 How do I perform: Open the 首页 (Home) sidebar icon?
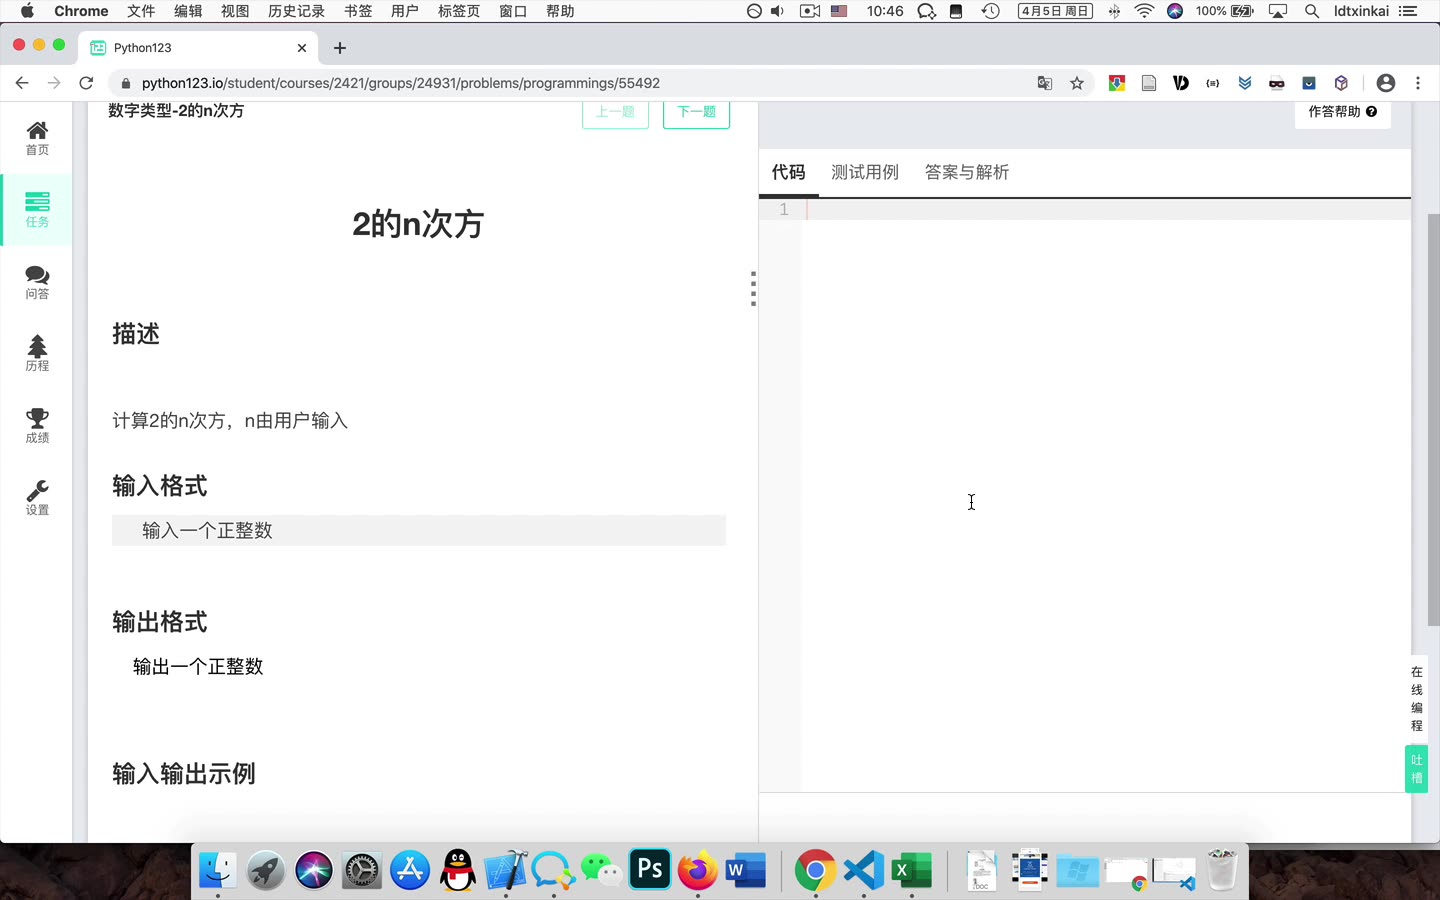pyautogui.click(x=37, y=137)
